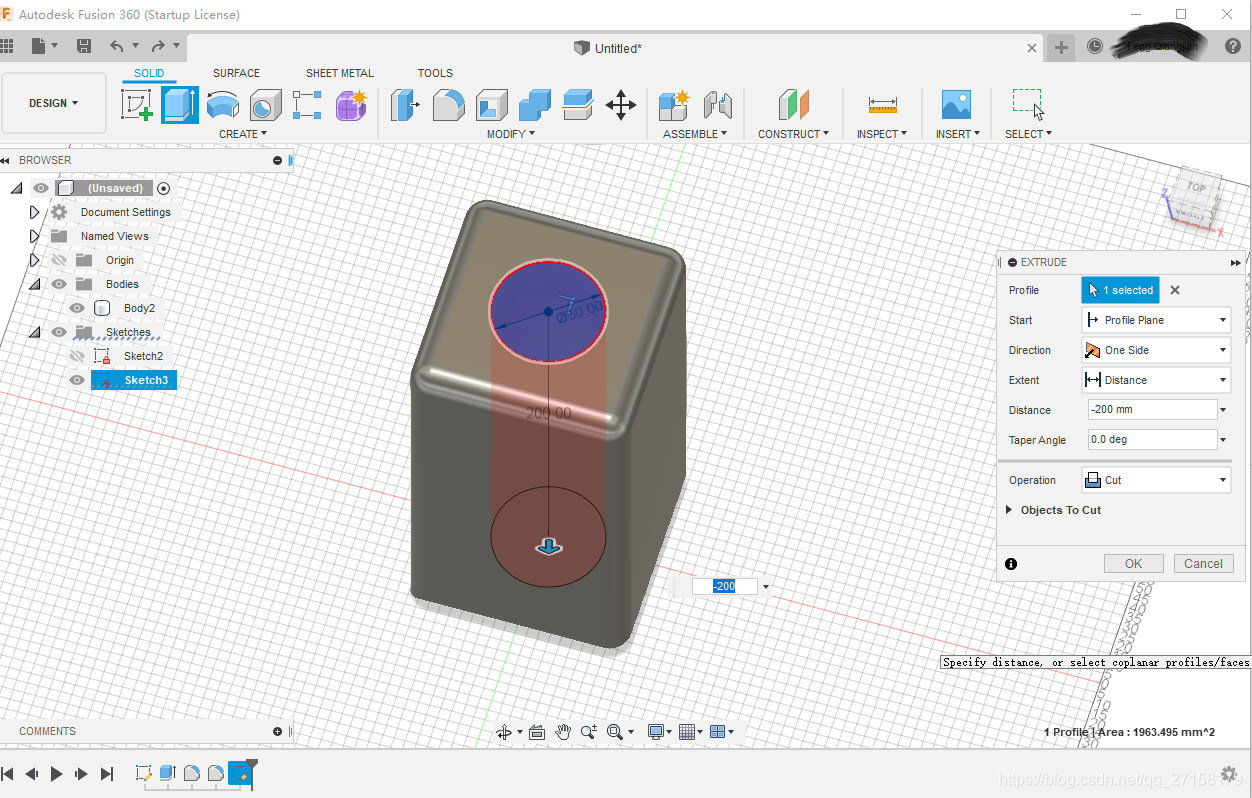Show Sketch2 via its visibility eye
This screenshot has width=1252, height=798.
click(77, 356)
